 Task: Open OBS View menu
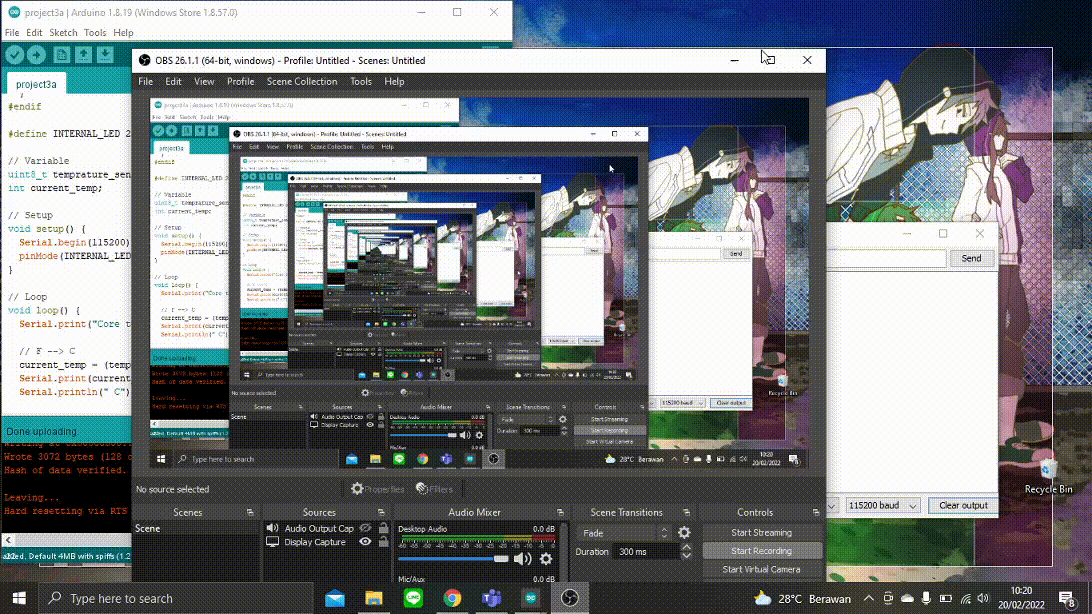(x=204, y=81)
